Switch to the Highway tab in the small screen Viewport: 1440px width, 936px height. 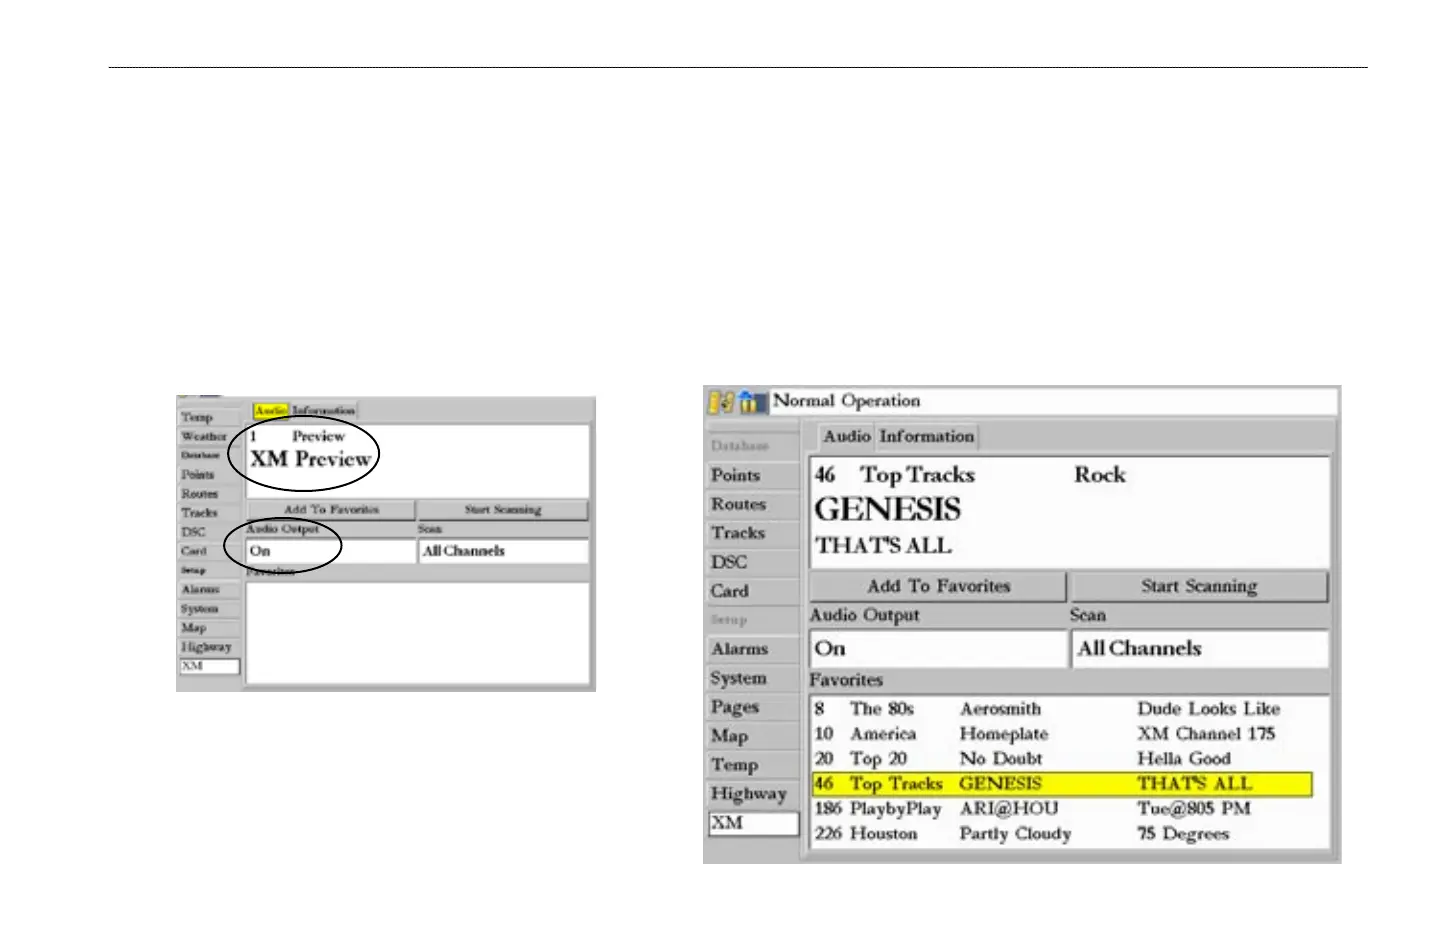[209, 647]
